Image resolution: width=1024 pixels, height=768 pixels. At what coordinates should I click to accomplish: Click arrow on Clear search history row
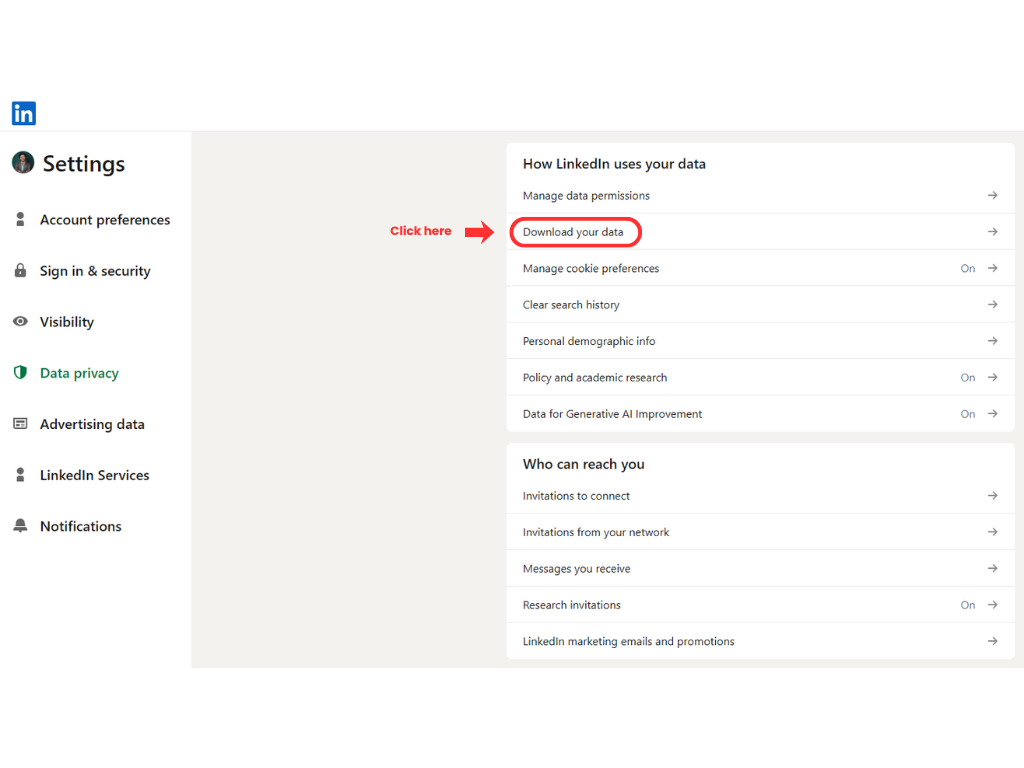(993, 304)
